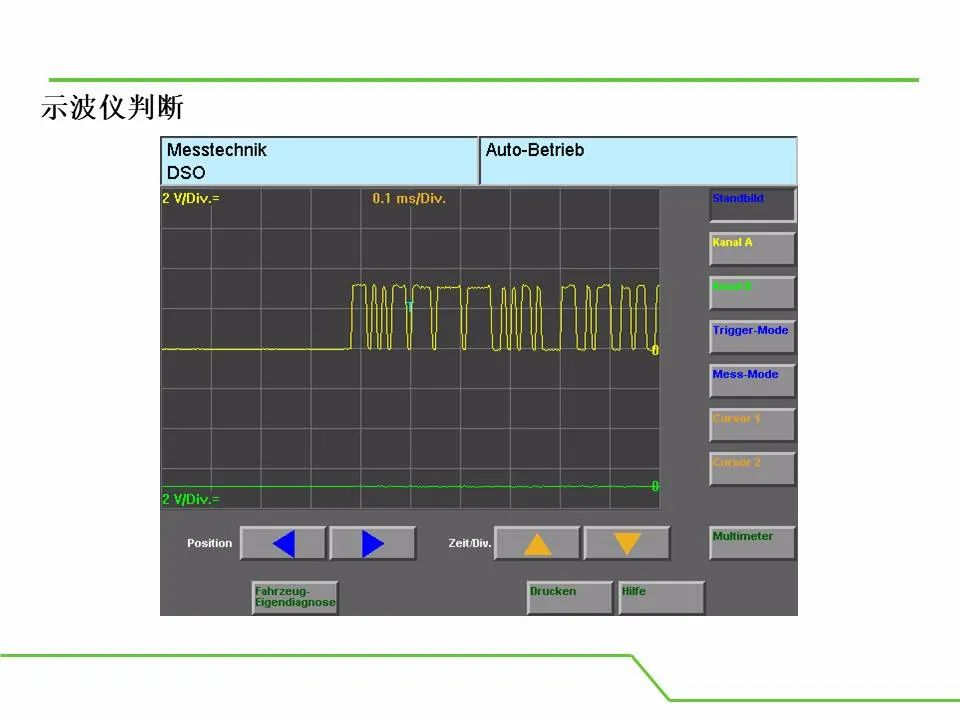Click the Standbild freeze-frame button
960x720 pixels.
752,205
